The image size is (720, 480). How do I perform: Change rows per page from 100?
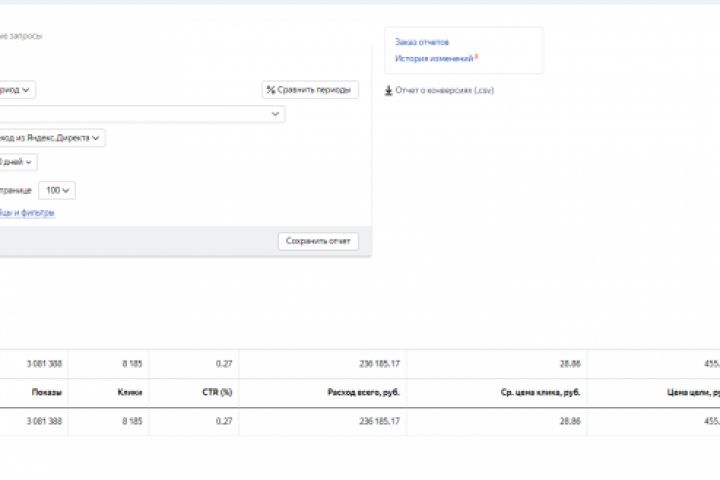59,190
